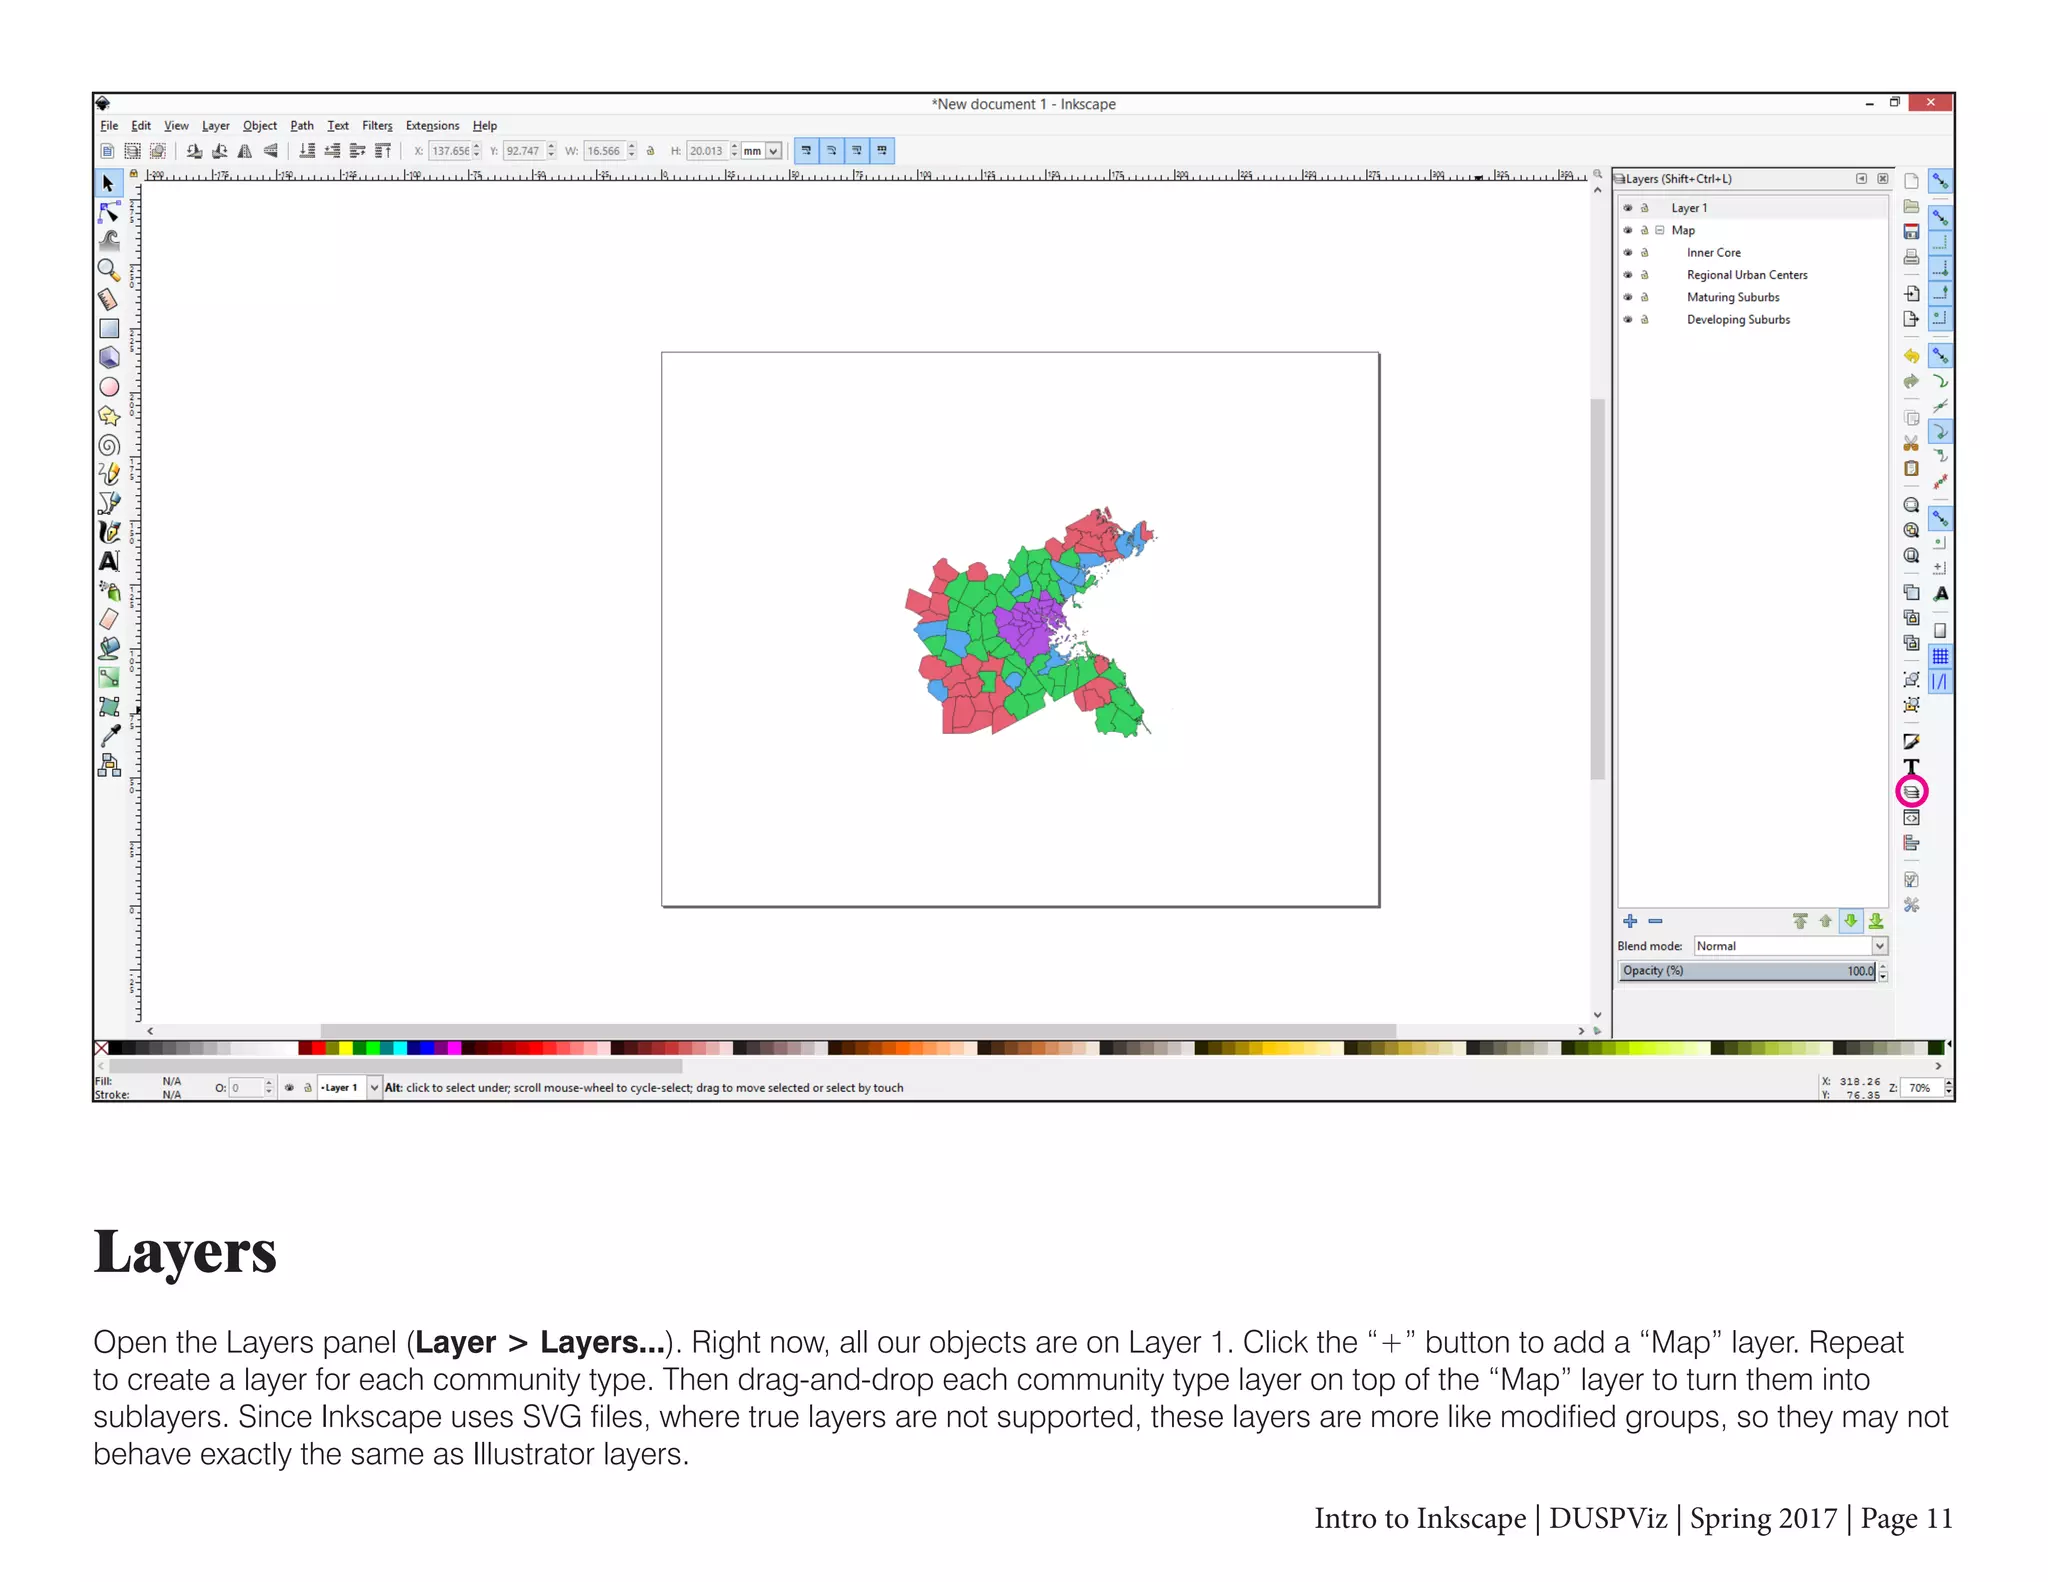Open Layers dialog from command bar
Screen dimensions: 2048x1582
tap(1911, 792)
